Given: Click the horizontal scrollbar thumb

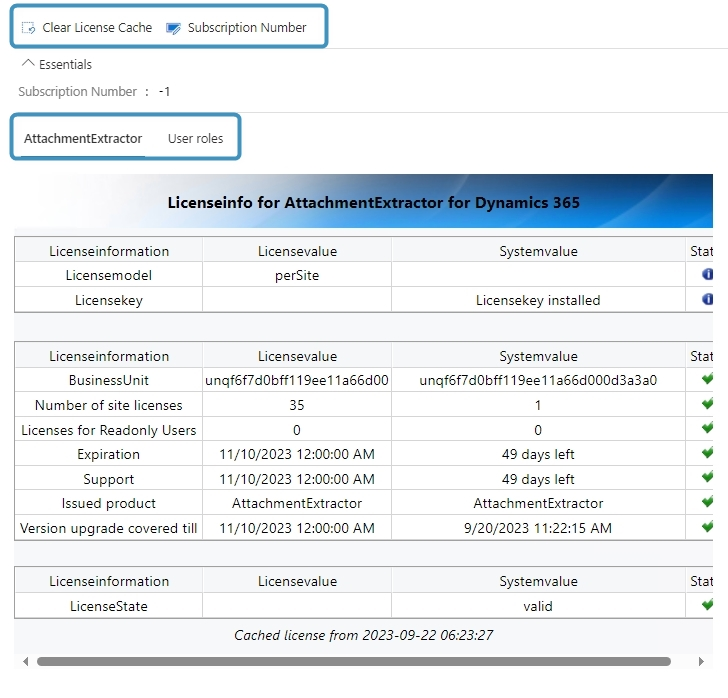Looking at the screenshot, I should coord(354,661).
